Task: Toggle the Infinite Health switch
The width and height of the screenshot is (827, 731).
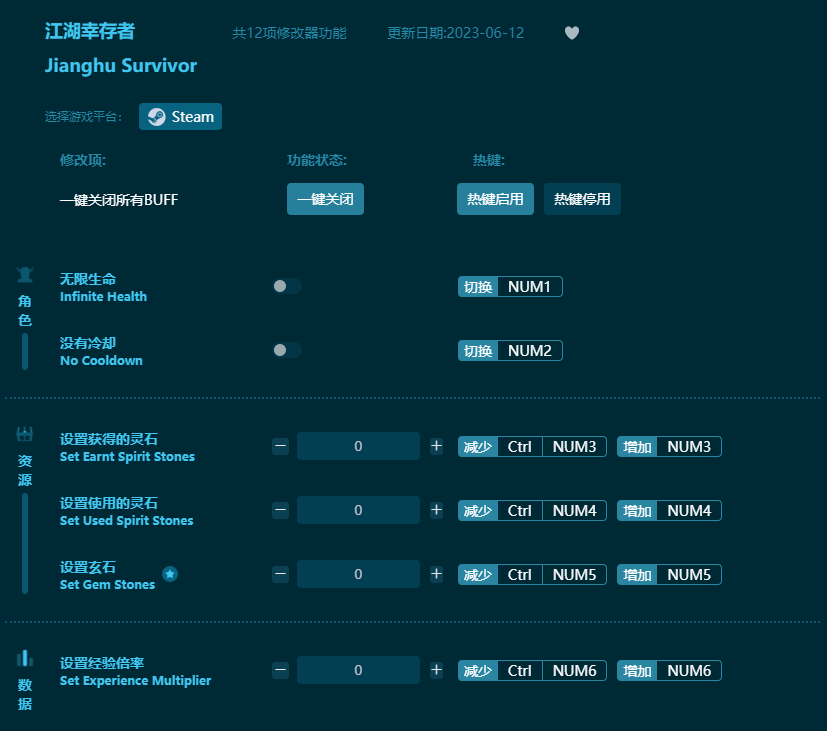Action: pyautogui.click(x=286, y=286)
